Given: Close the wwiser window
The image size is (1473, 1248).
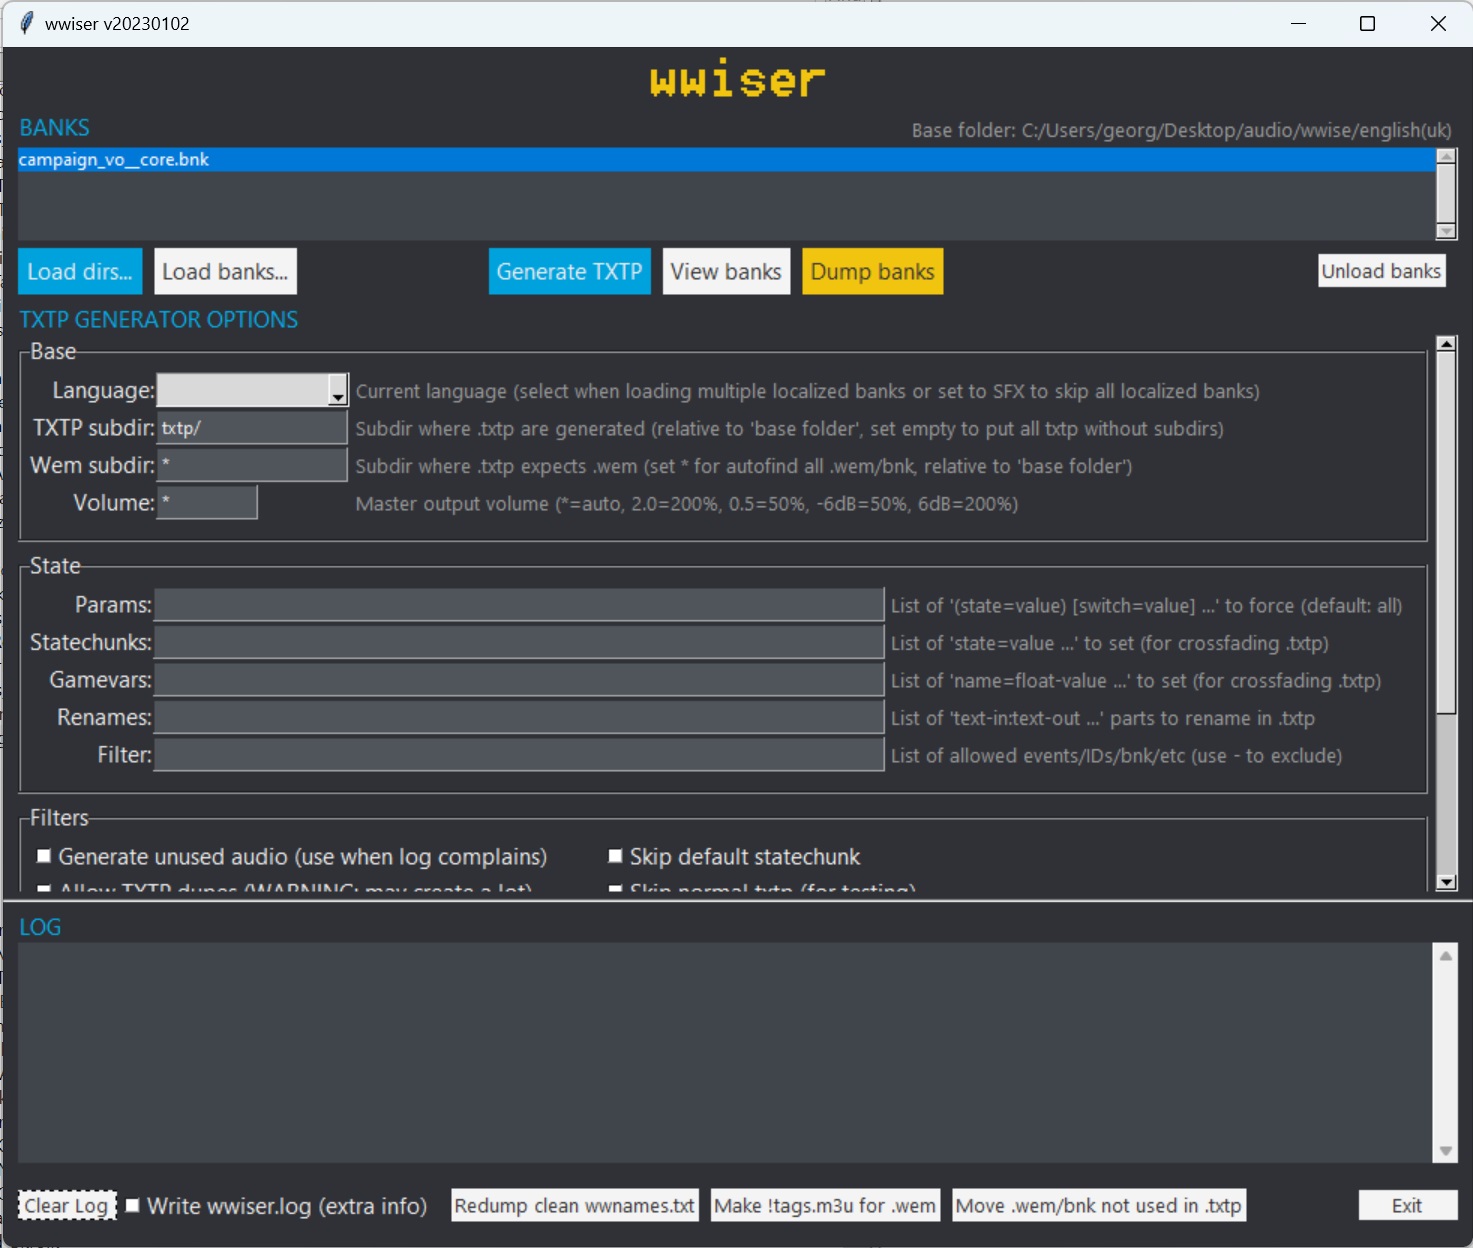Looking at the screenshot, I should [x=1438, y=24].
